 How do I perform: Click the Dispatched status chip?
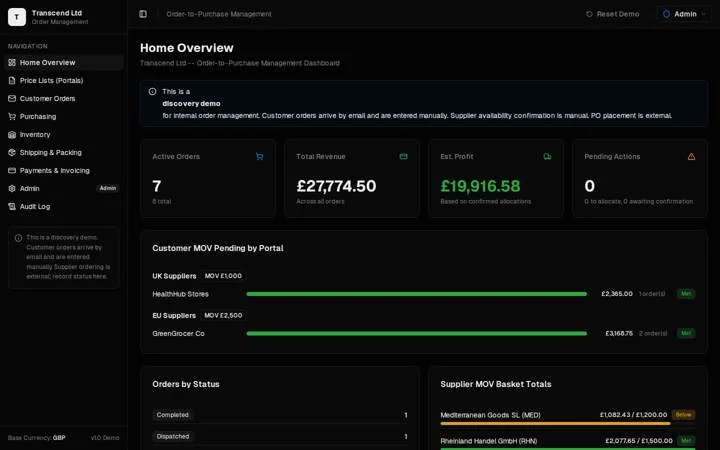(x=173, y=437)
